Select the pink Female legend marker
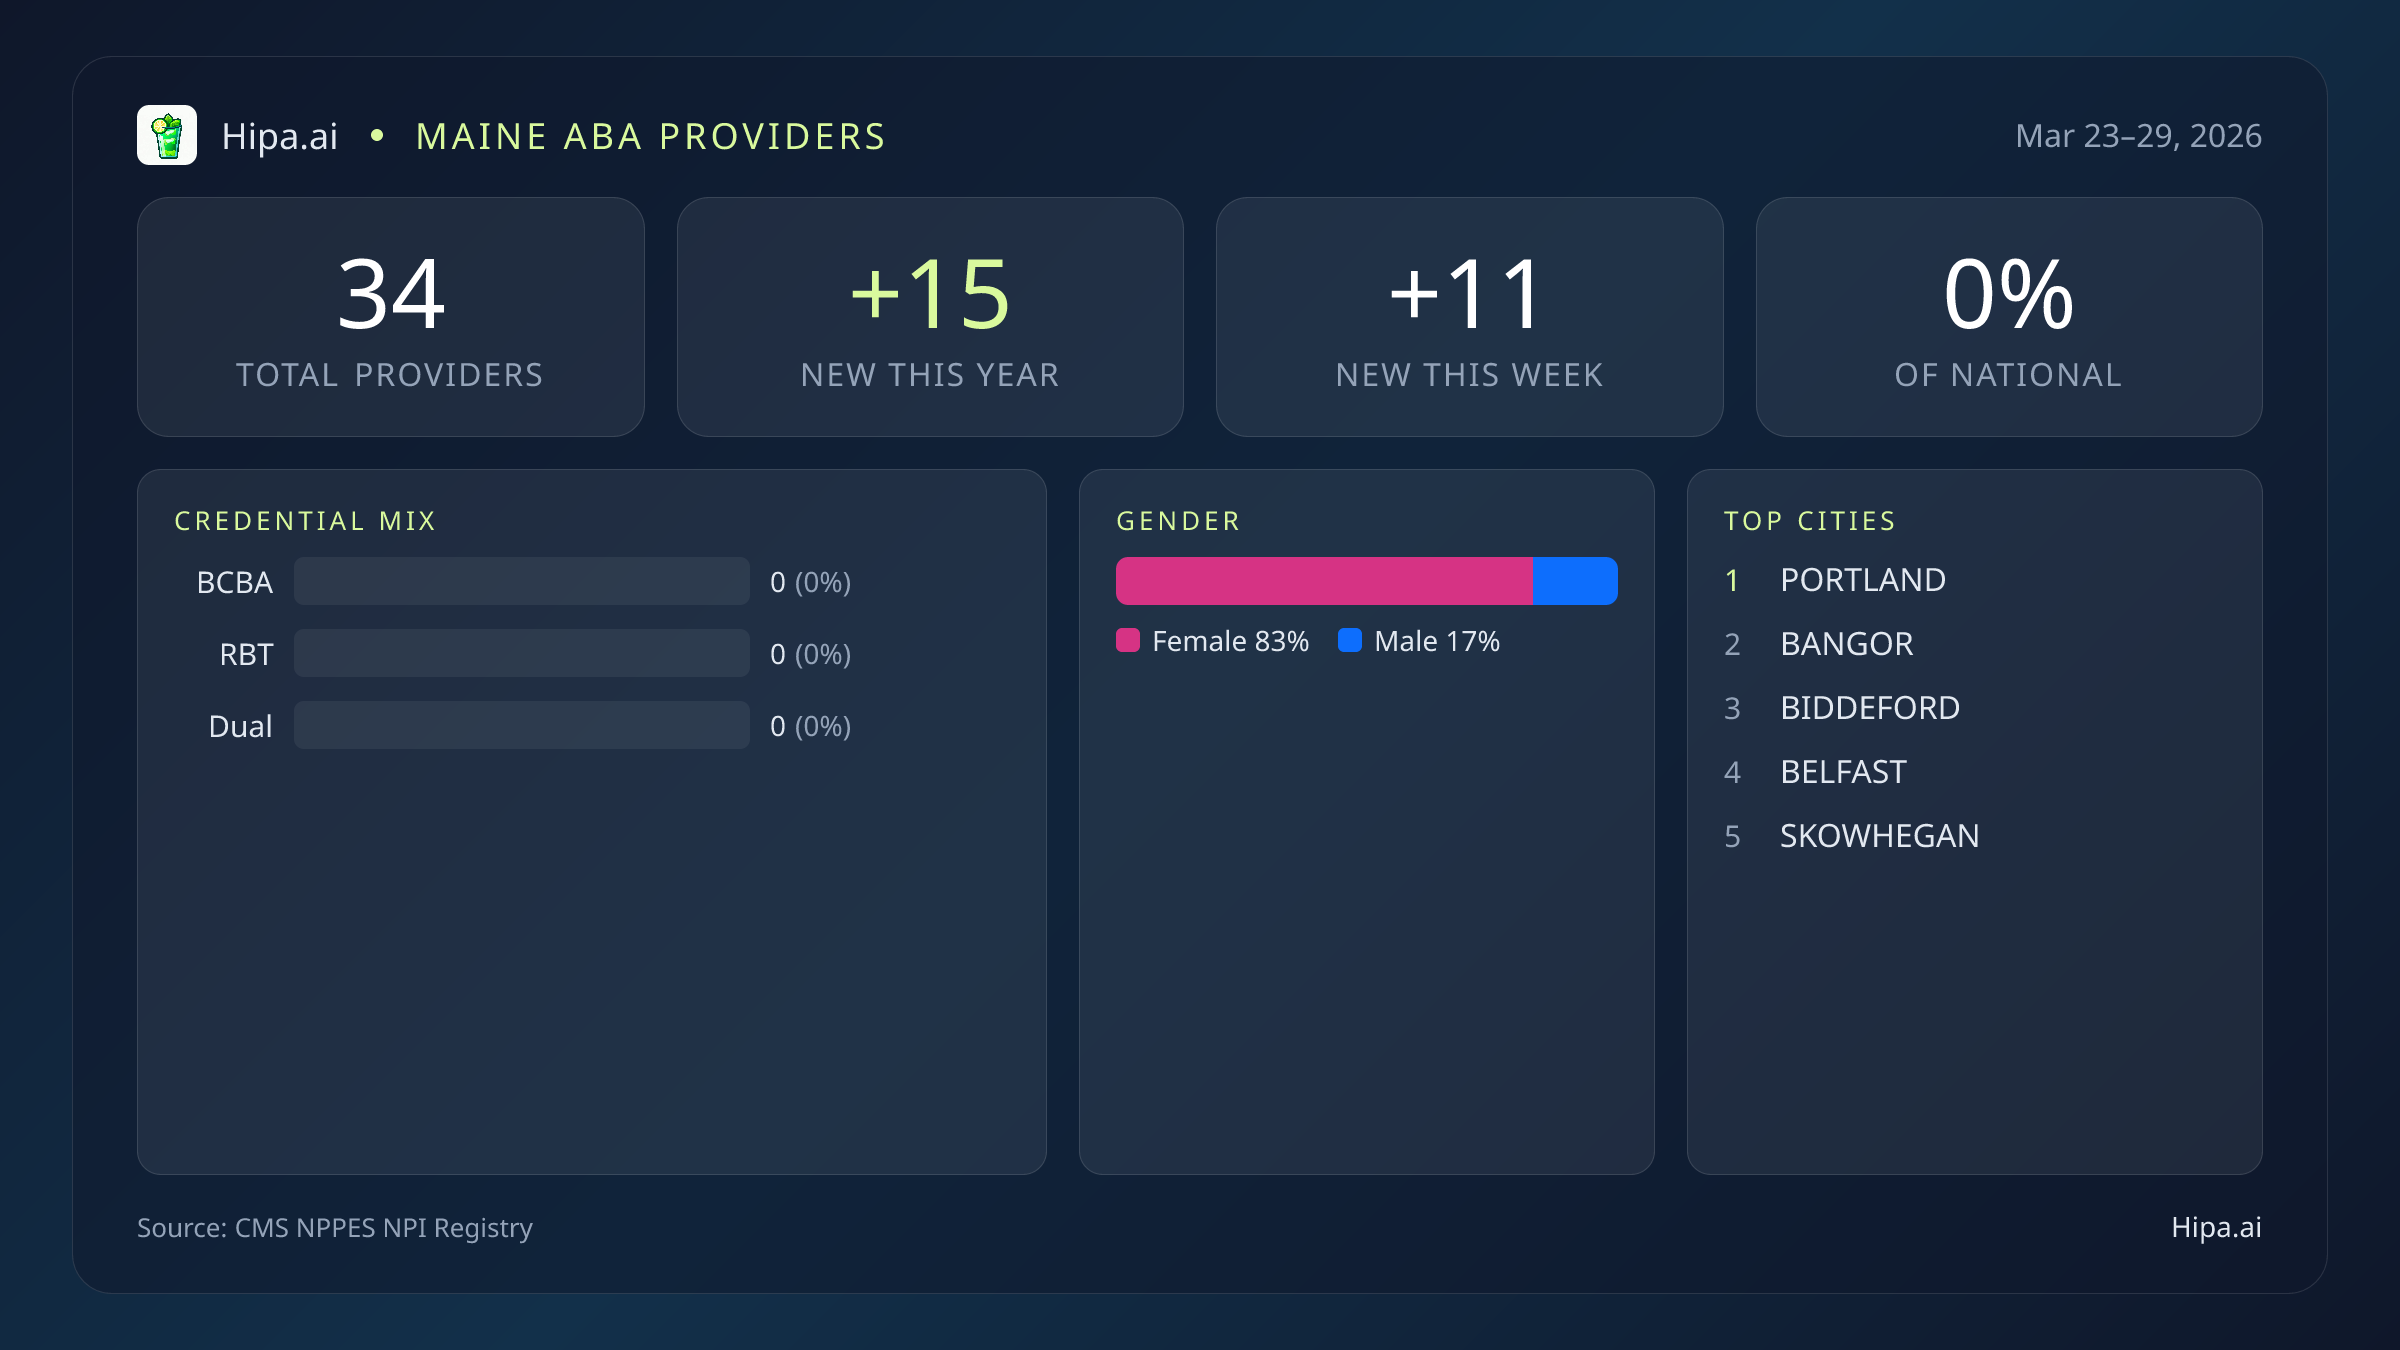 1128,641
